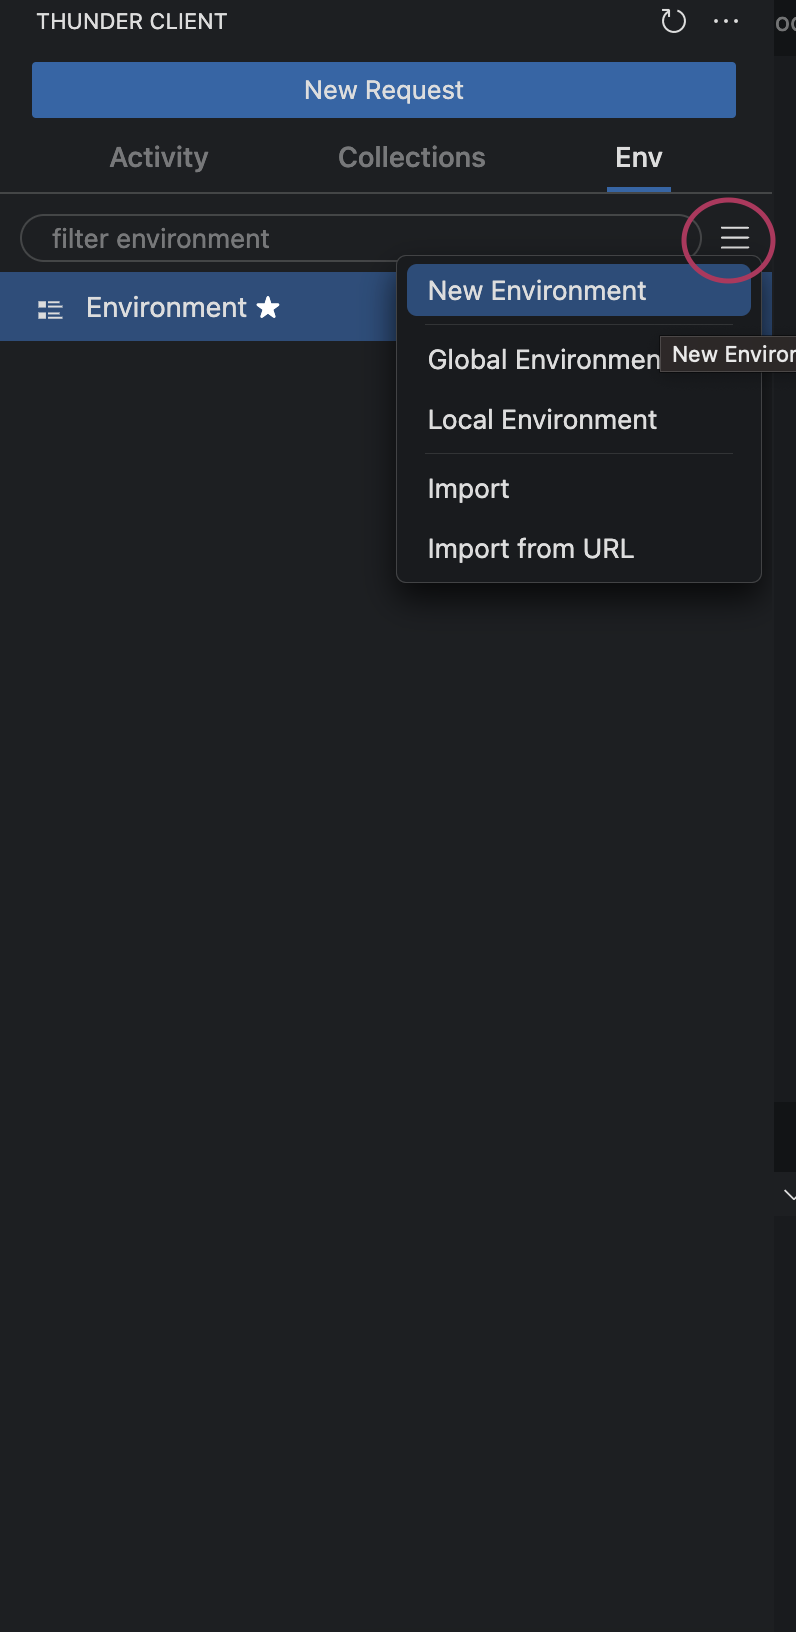Screen dimensions: 796x1632
Task: Switch to the Collections tab
Action: tap(411, 157)
